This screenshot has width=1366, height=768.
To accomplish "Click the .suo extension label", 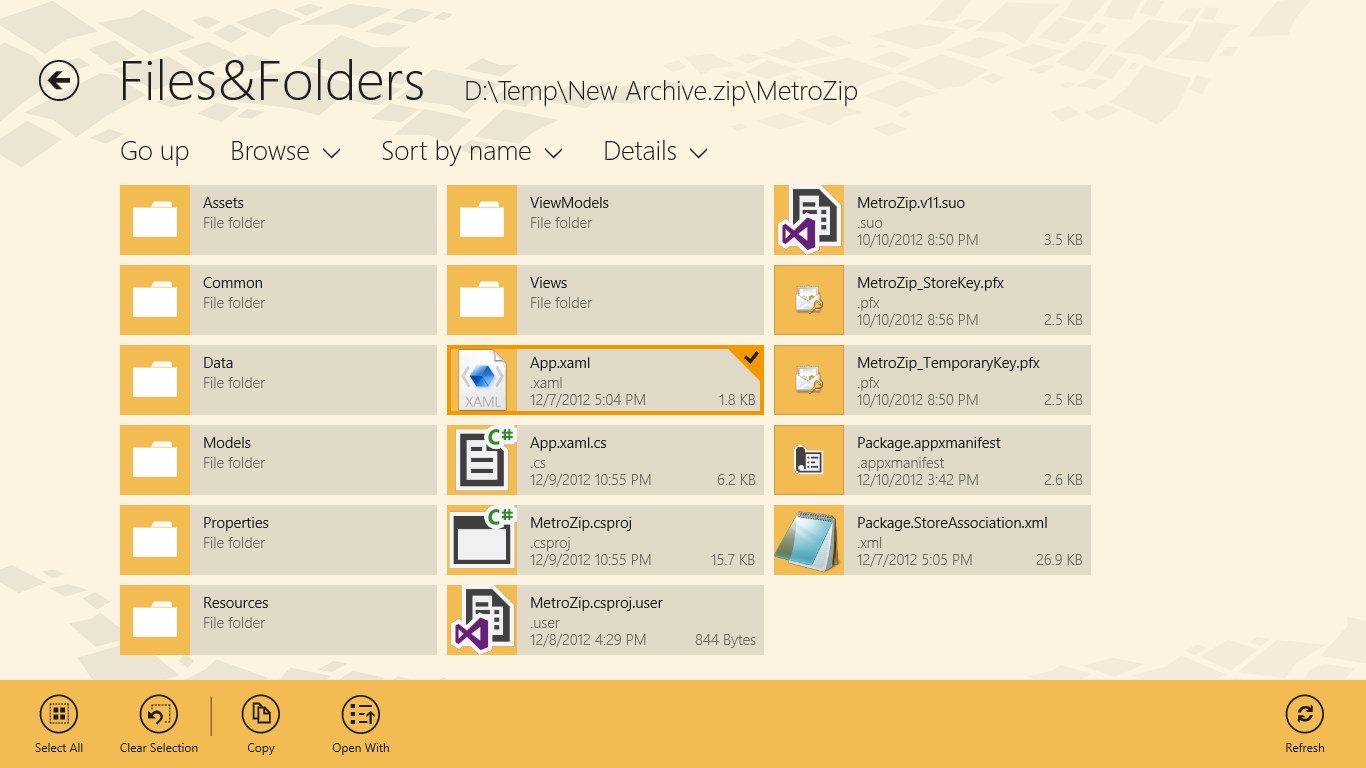I will coord(870,223).
